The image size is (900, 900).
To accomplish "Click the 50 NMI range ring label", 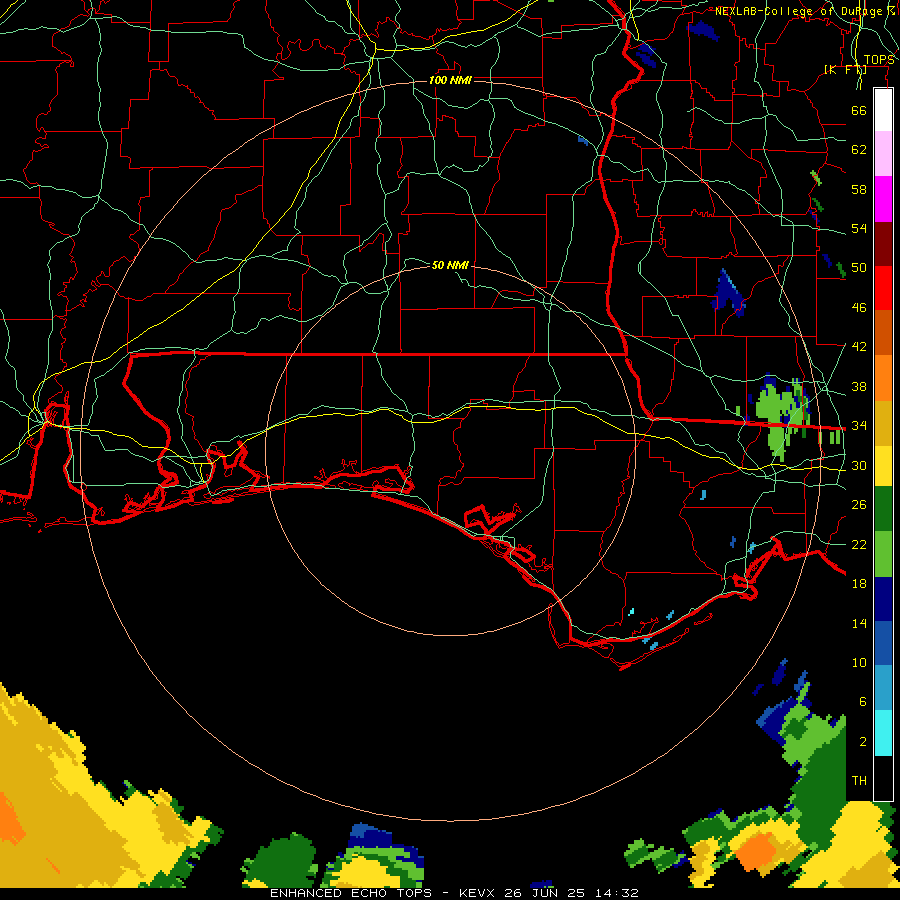I will pyautogui.click(x=450, y=265).
